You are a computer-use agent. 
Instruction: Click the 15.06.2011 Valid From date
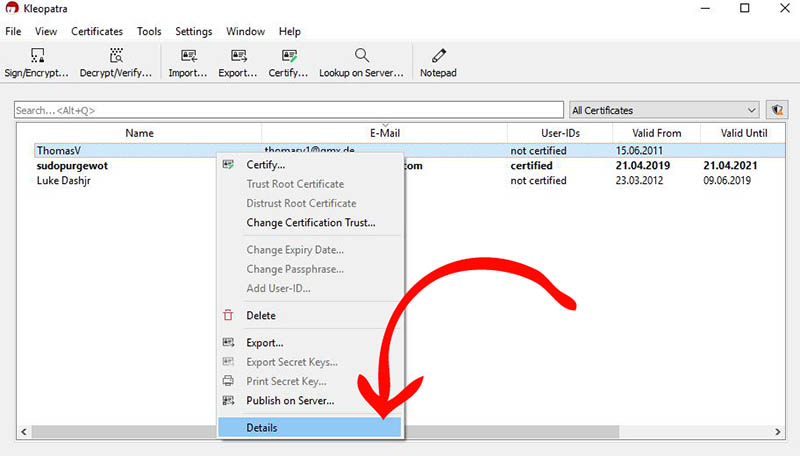click(639, 150)
